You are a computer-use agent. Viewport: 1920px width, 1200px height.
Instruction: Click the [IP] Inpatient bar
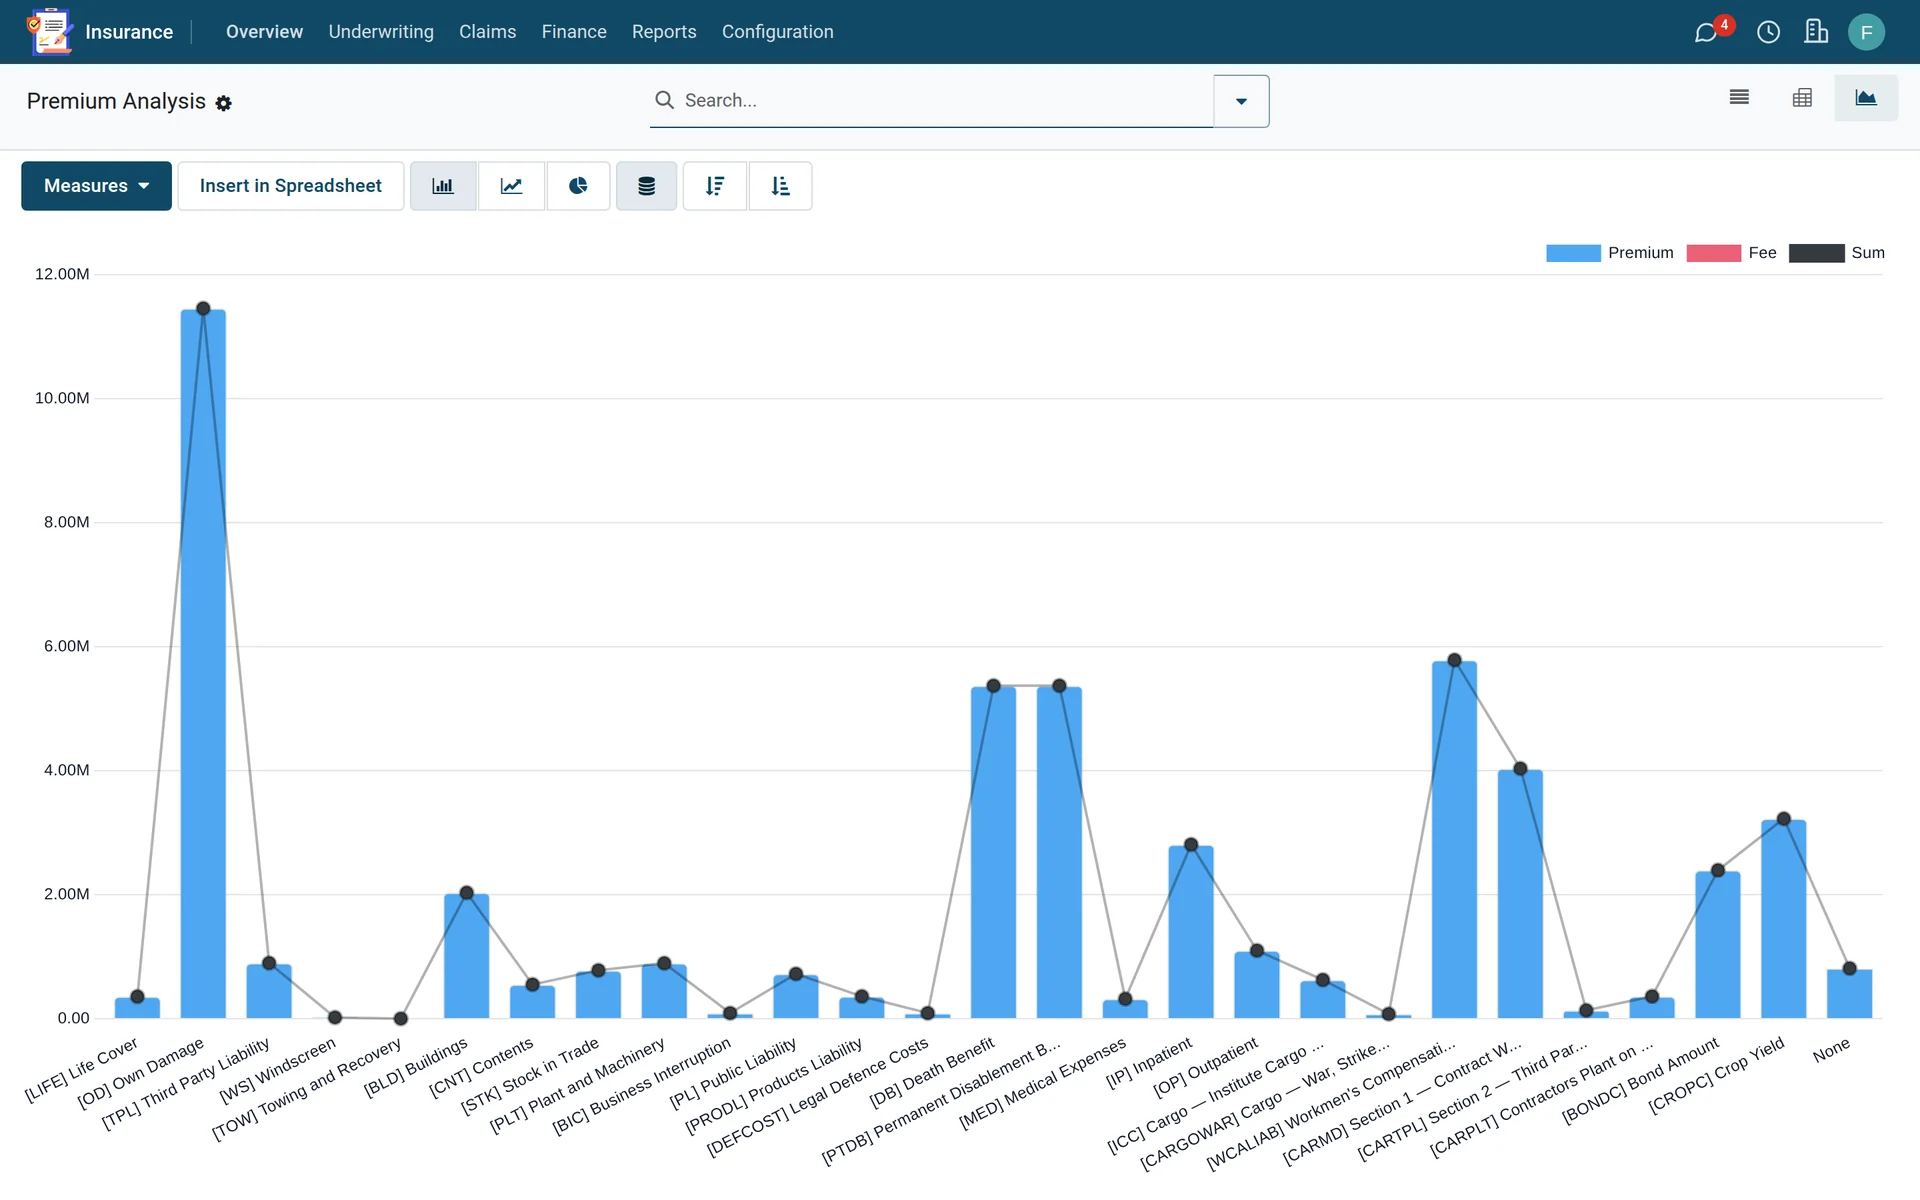point(1191,932)
